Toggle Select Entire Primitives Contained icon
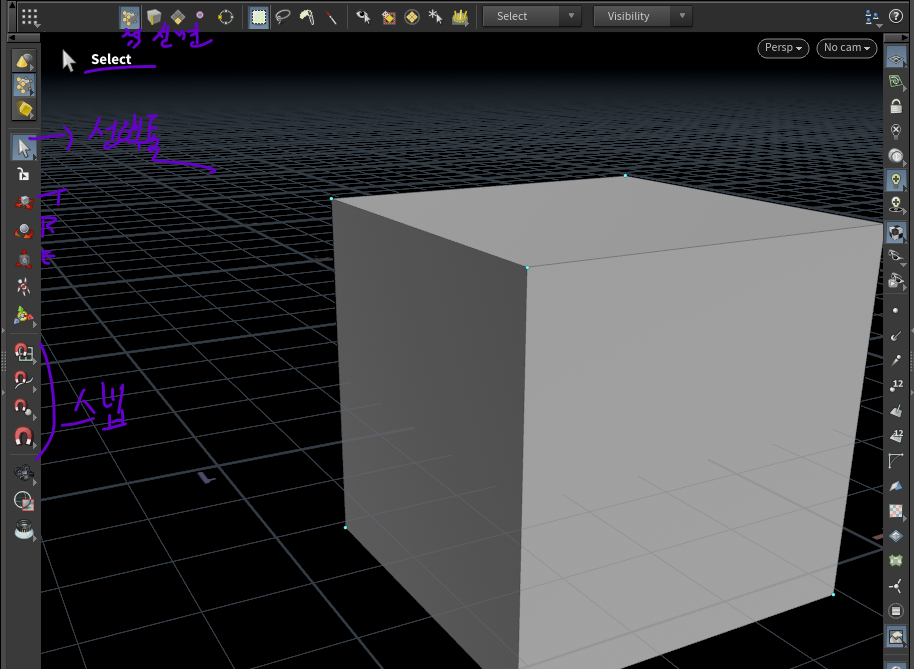 point(388,17)
